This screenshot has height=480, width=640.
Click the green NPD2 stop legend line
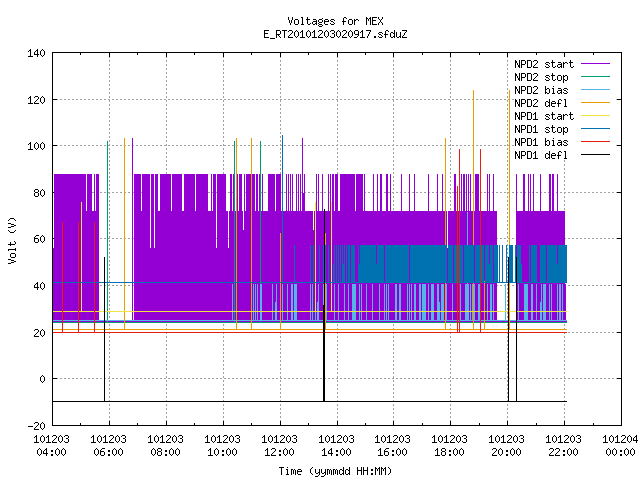point(595,76)
